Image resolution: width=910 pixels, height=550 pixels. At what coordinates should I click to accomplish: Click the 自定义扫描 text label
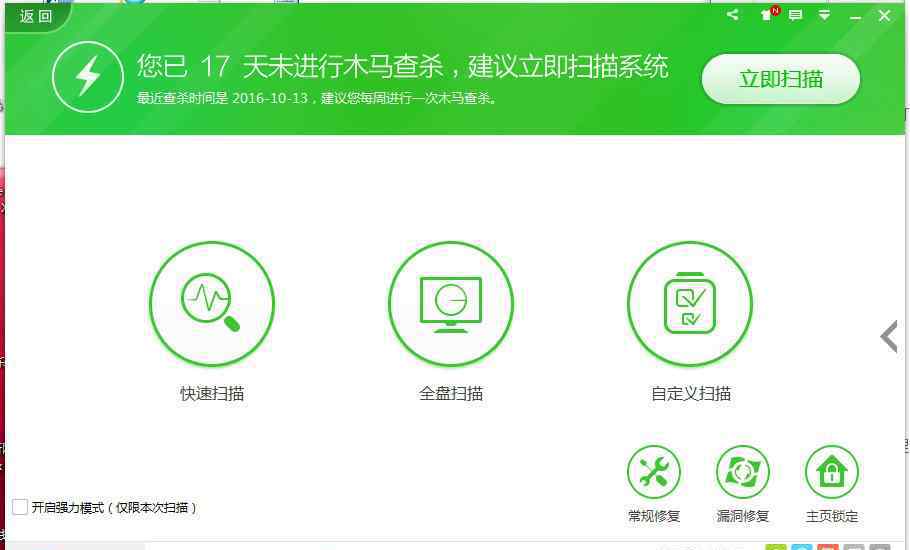690,394
